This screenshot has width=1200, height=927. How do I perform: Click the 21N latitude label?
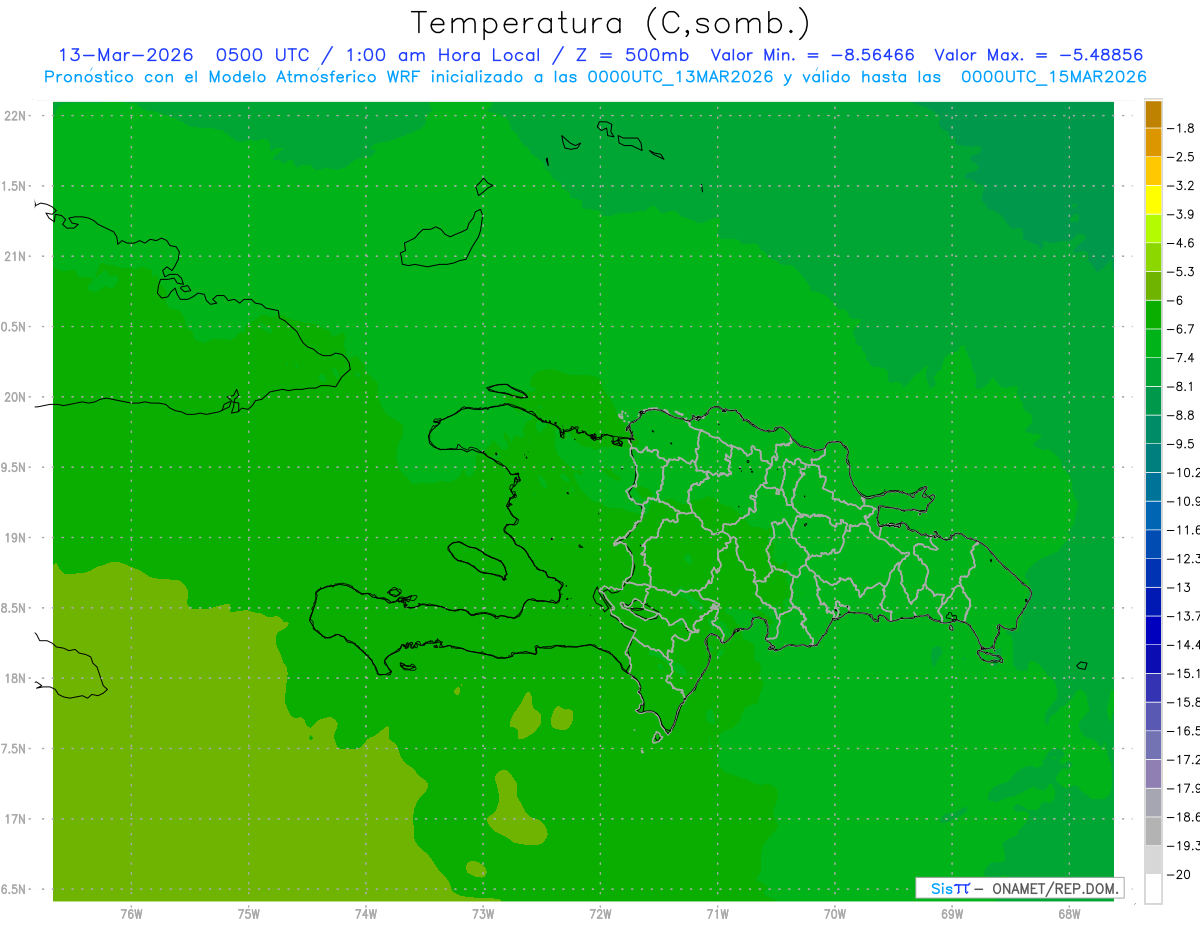(17, 256)
